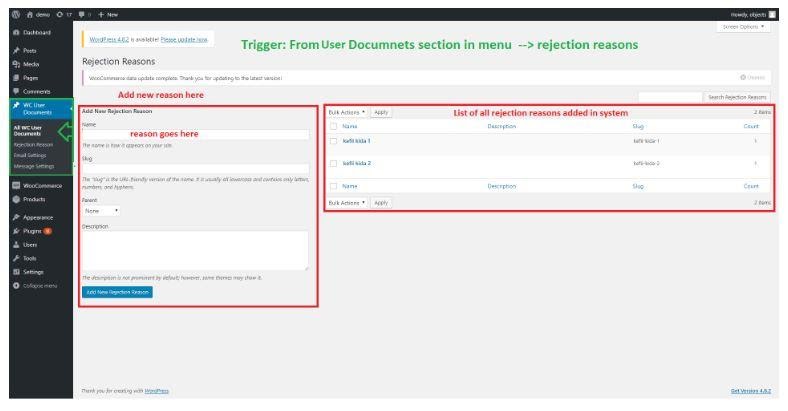Open the WordPress 4.8.2 available link

pyautogui.click(x=109, y=40)
